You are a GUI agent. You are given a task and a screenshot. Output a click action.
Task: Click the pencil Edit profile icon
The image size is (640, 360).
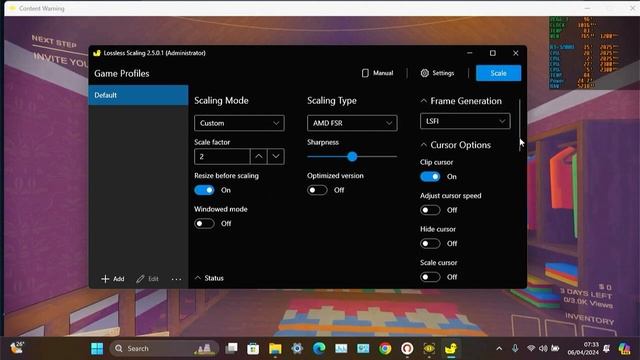pos(140,279)
